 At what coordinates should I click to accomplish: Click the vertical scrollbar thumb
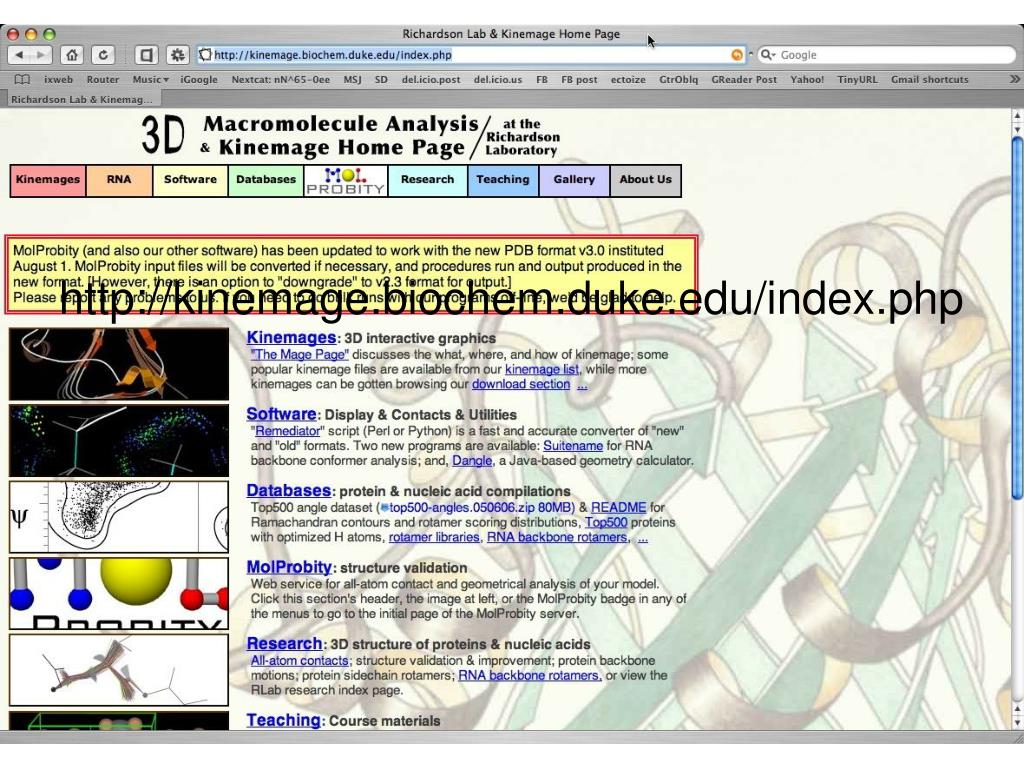click(x=1017, y=318)
